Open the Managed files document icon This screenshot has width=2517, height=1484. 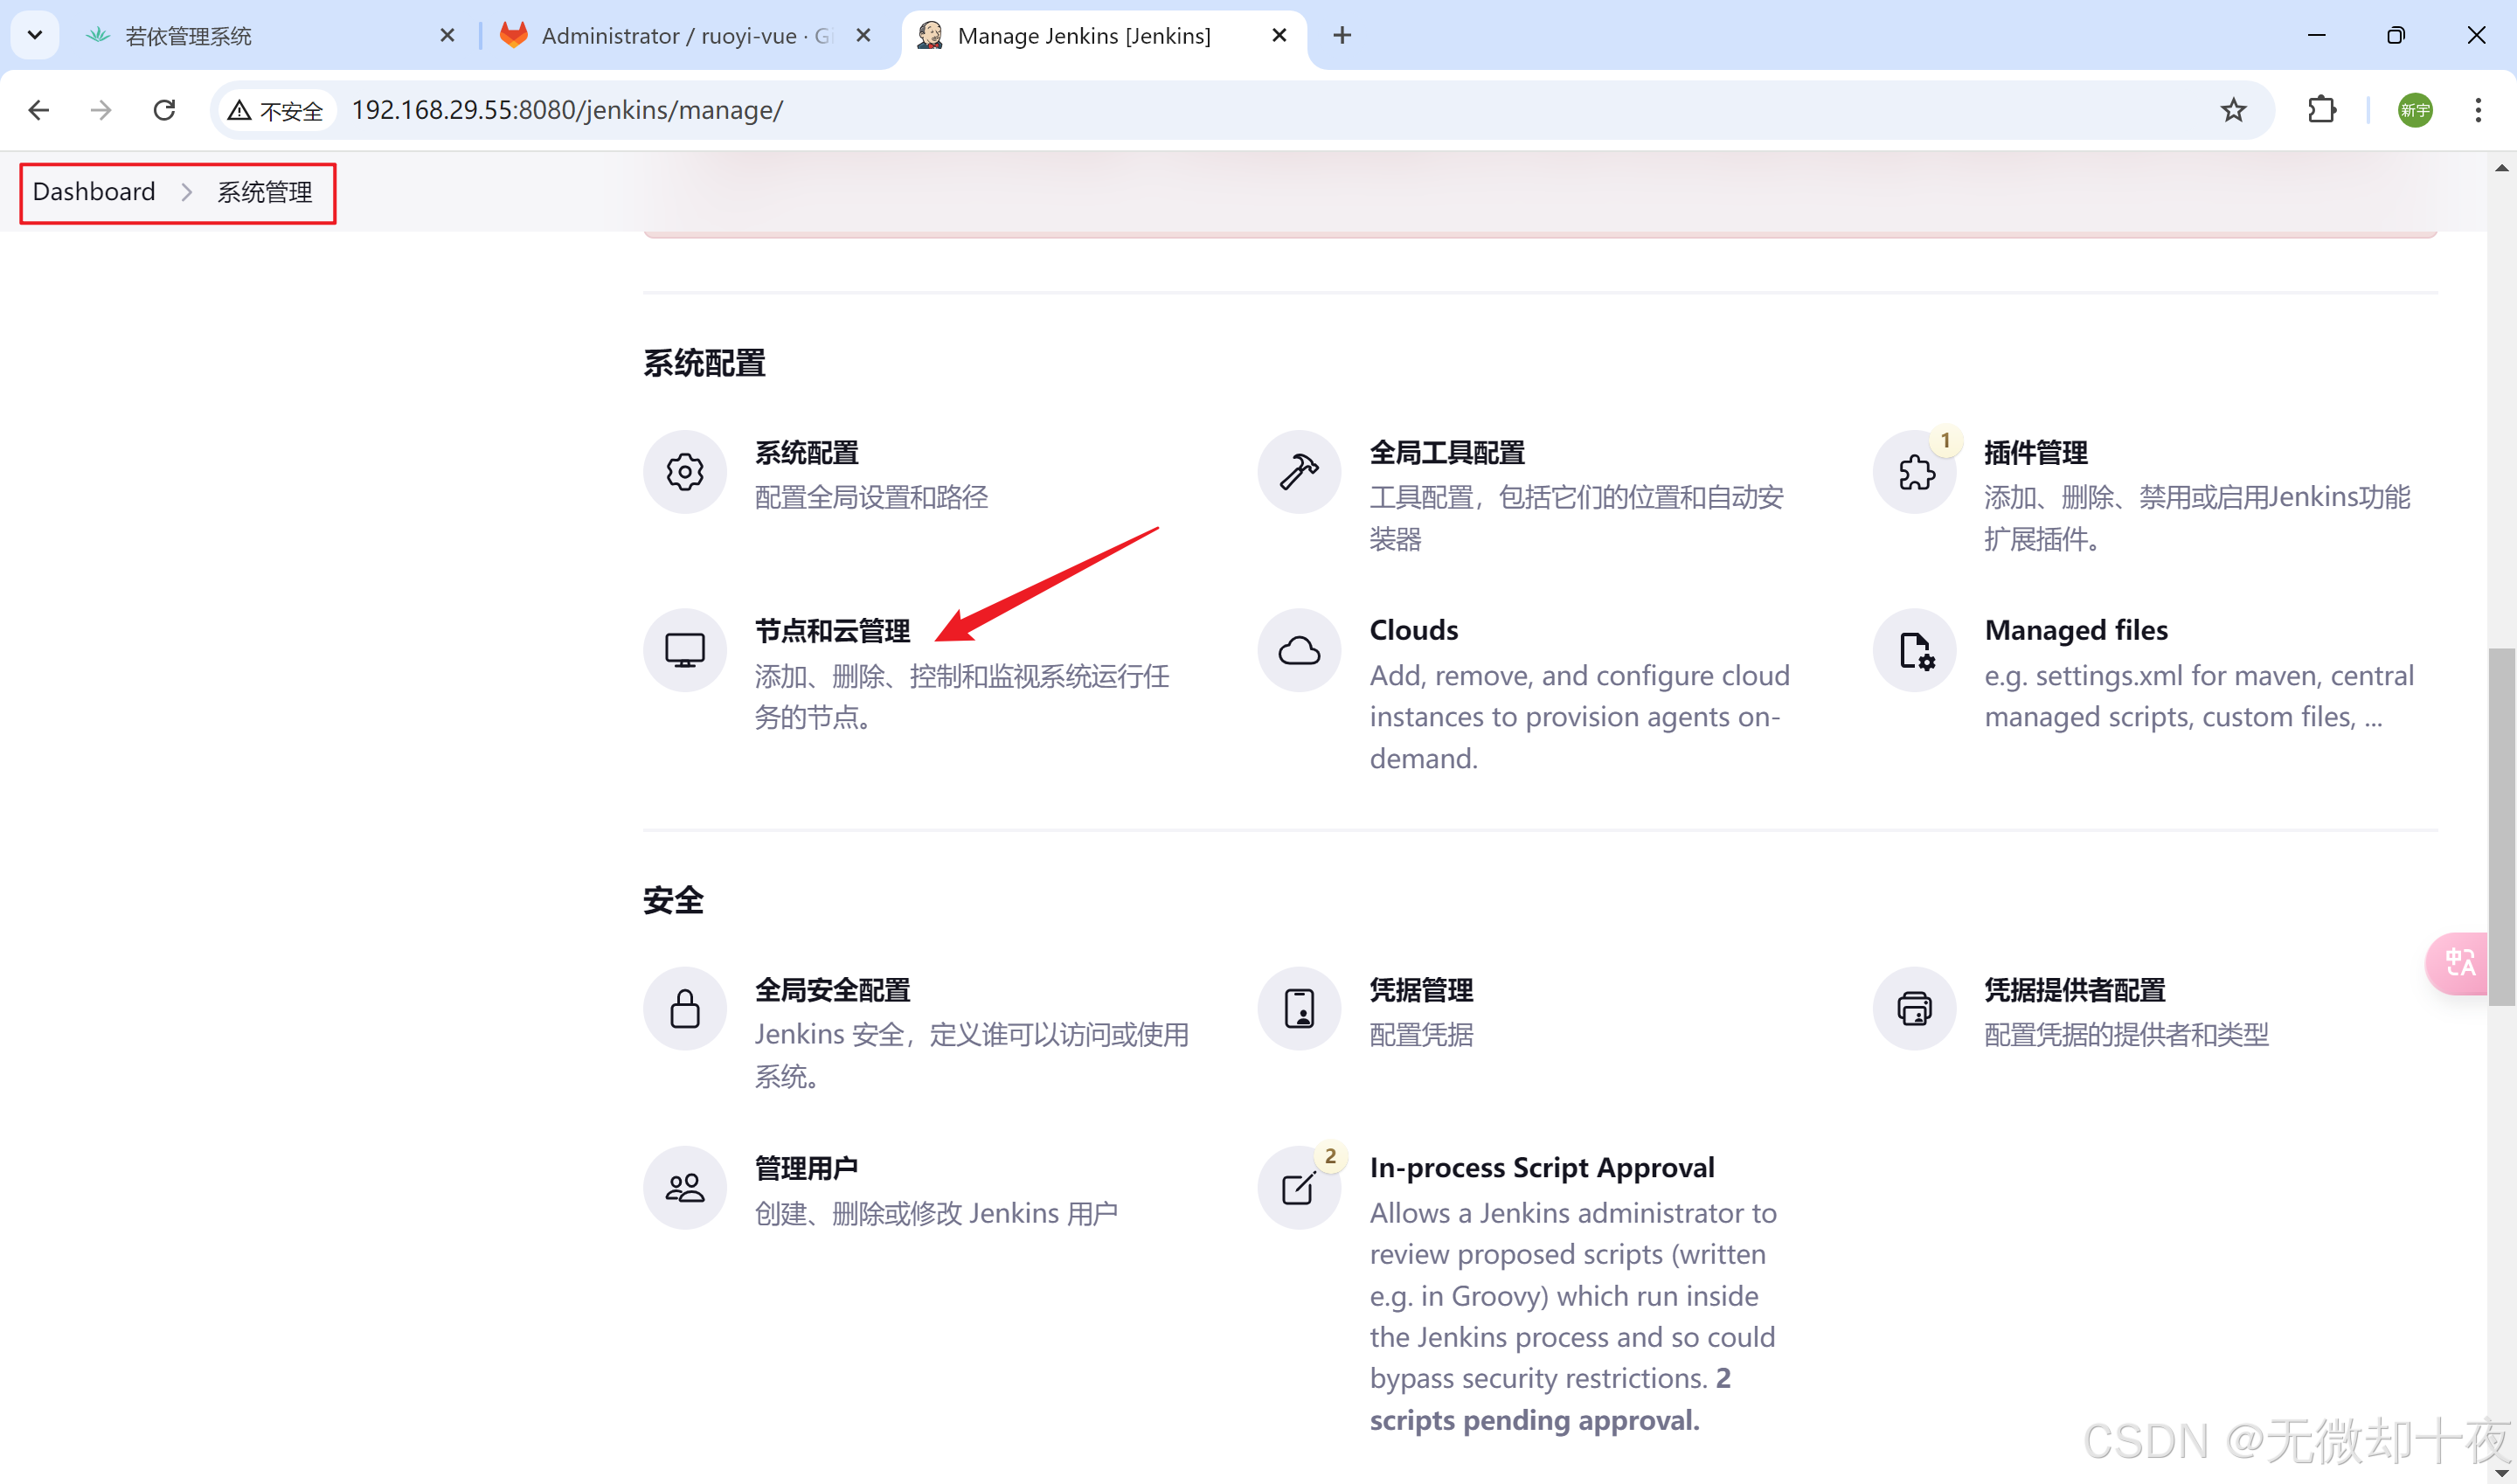click(x=1914, y=650)
